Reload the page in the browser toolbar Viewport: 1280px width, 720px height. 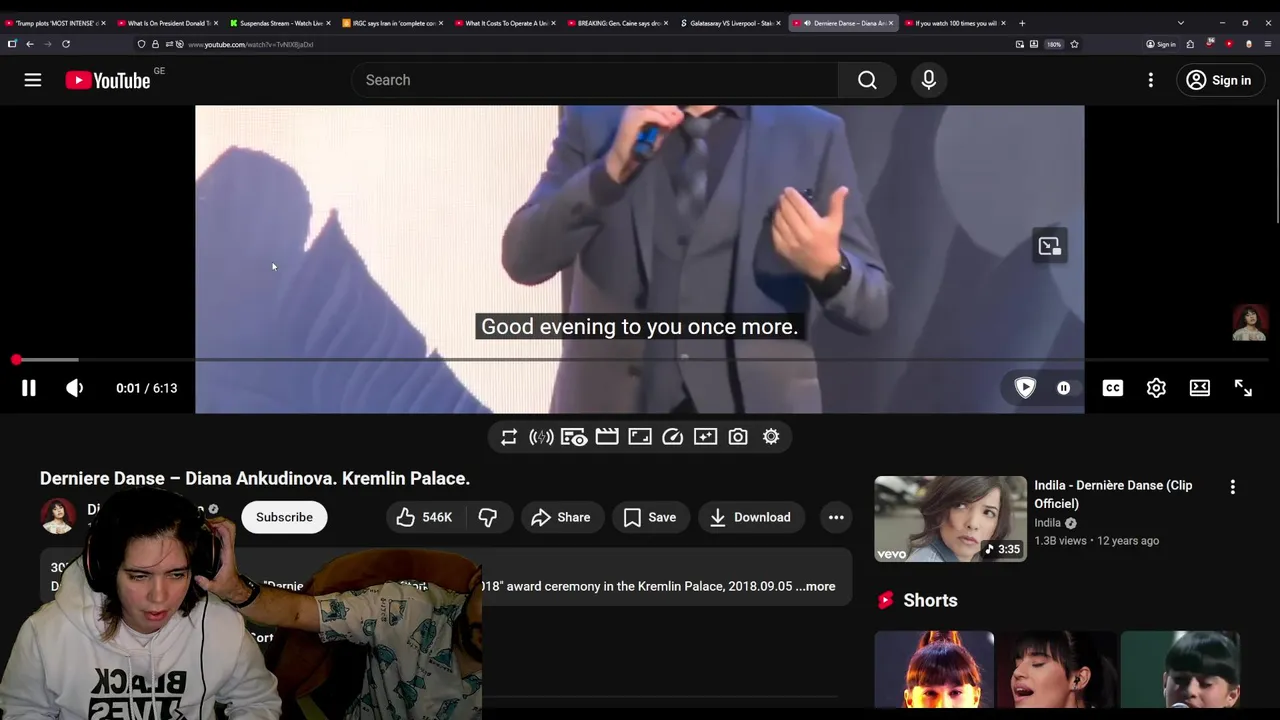tap(66, 44)
